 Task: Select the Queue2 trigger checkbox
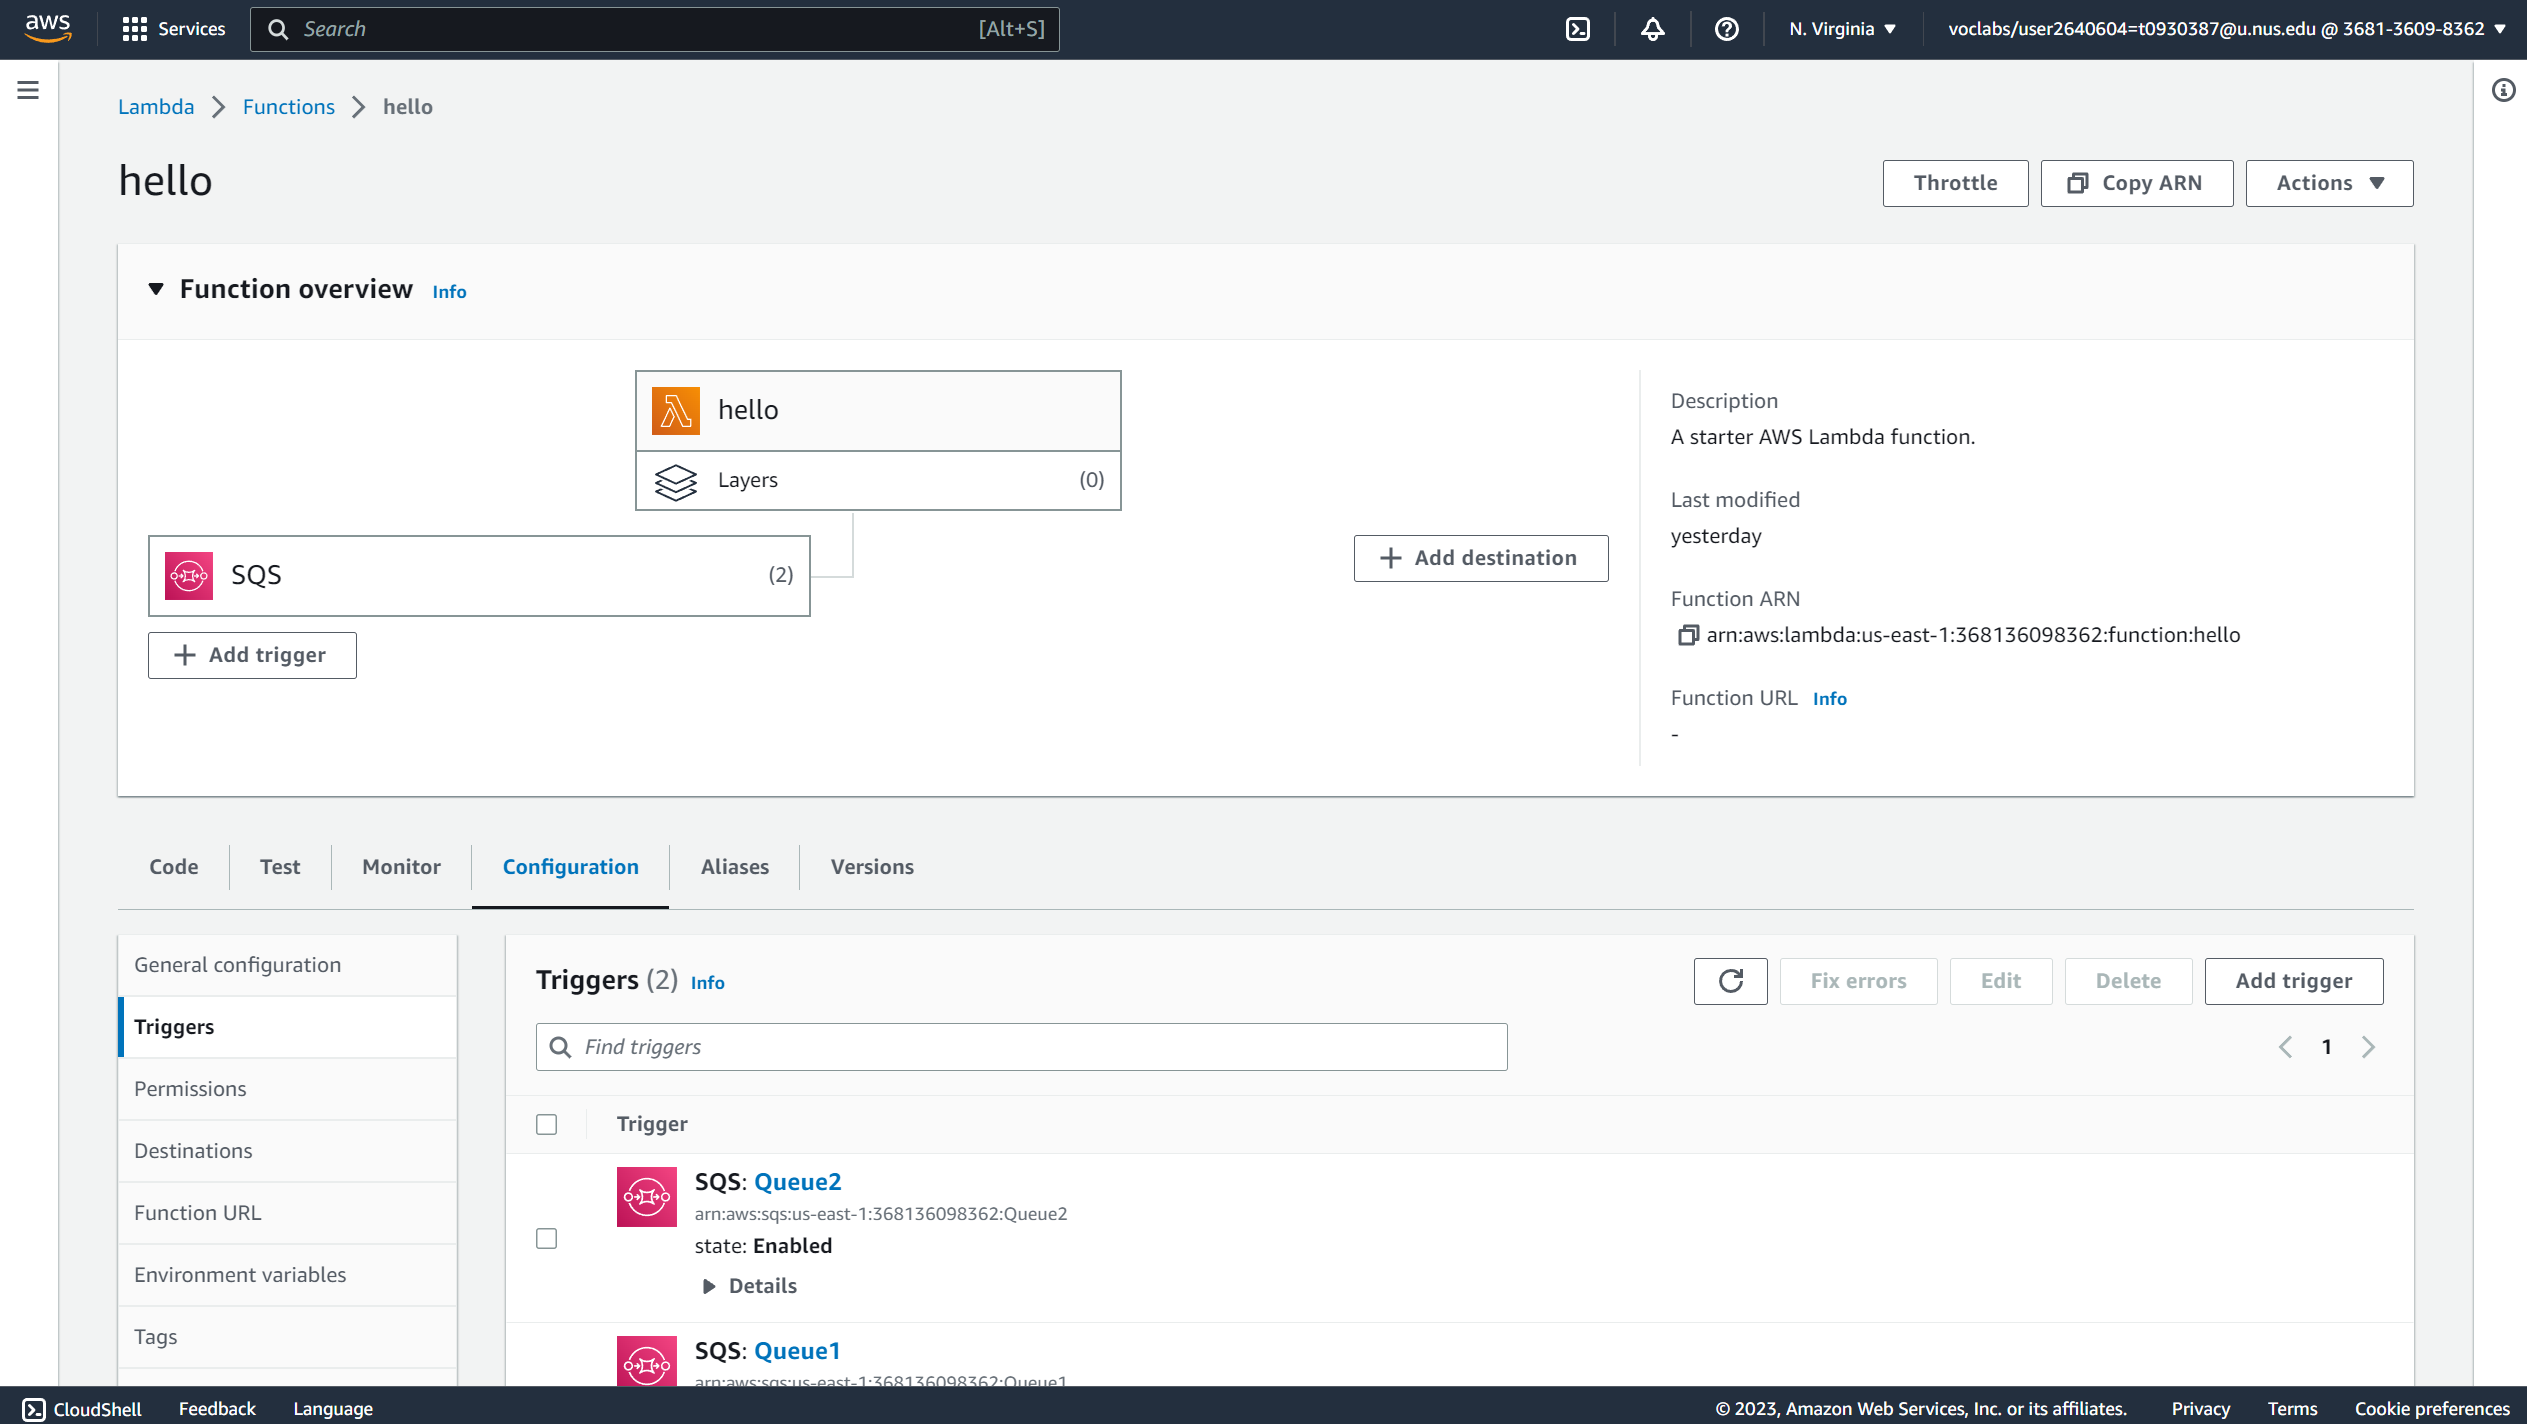click(x=547, y=1238)
